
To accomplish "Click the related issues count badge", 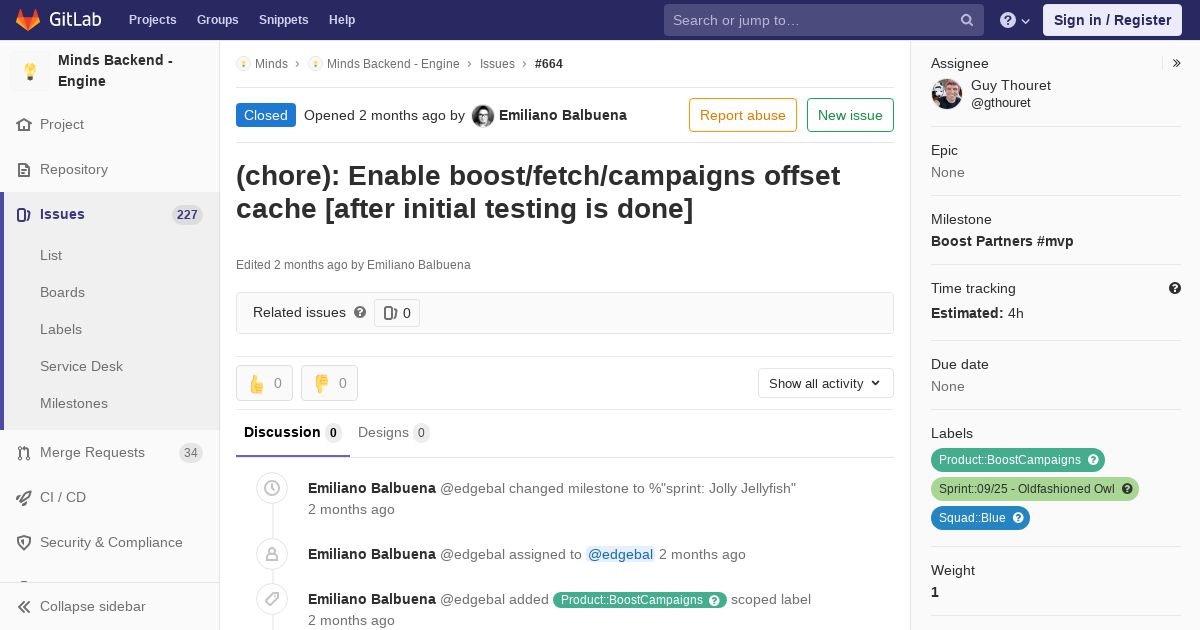I will [397, 313].
